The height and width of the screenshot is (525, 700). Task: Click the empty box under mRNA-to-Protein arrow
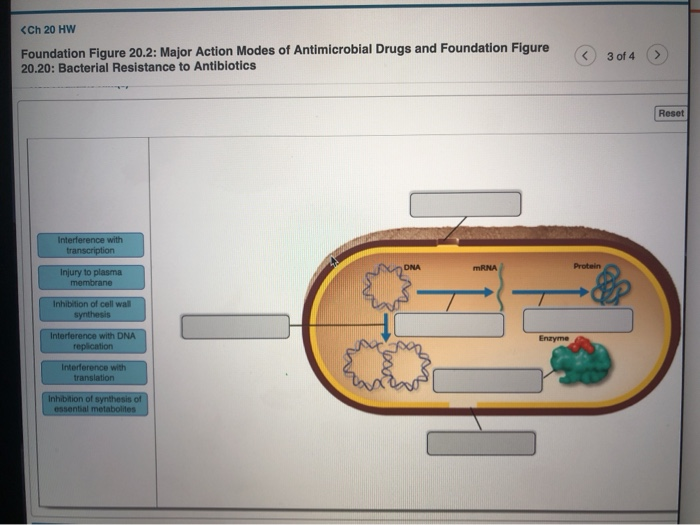pos(578,320)
